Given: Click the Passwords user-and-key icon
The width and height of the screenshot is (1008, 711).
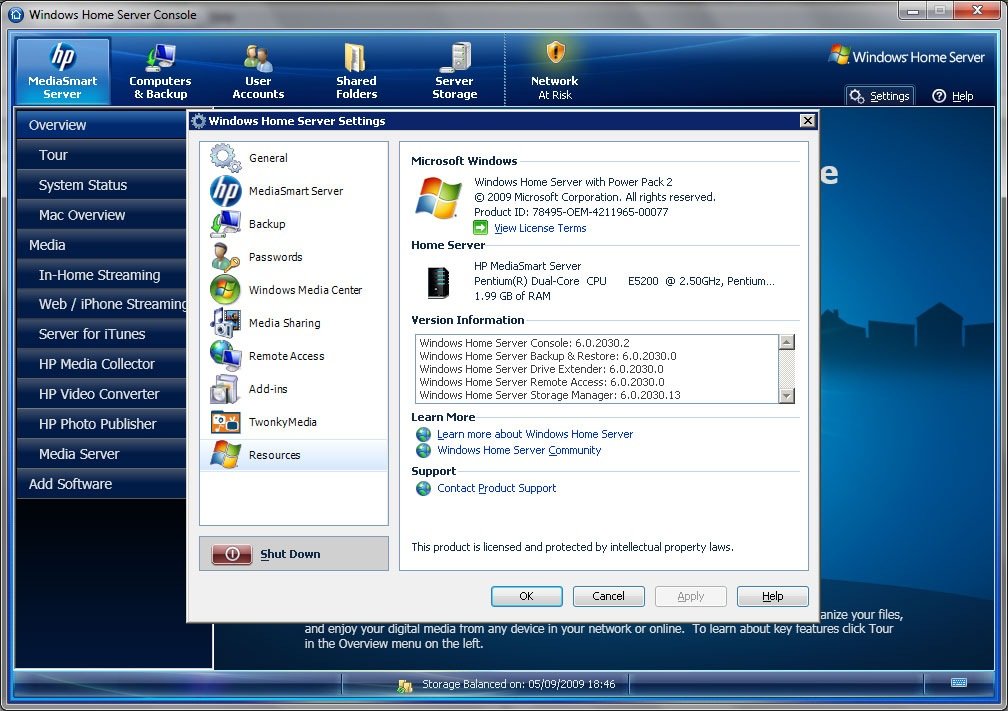Looking at the screenshot, I should coord(225,256).
